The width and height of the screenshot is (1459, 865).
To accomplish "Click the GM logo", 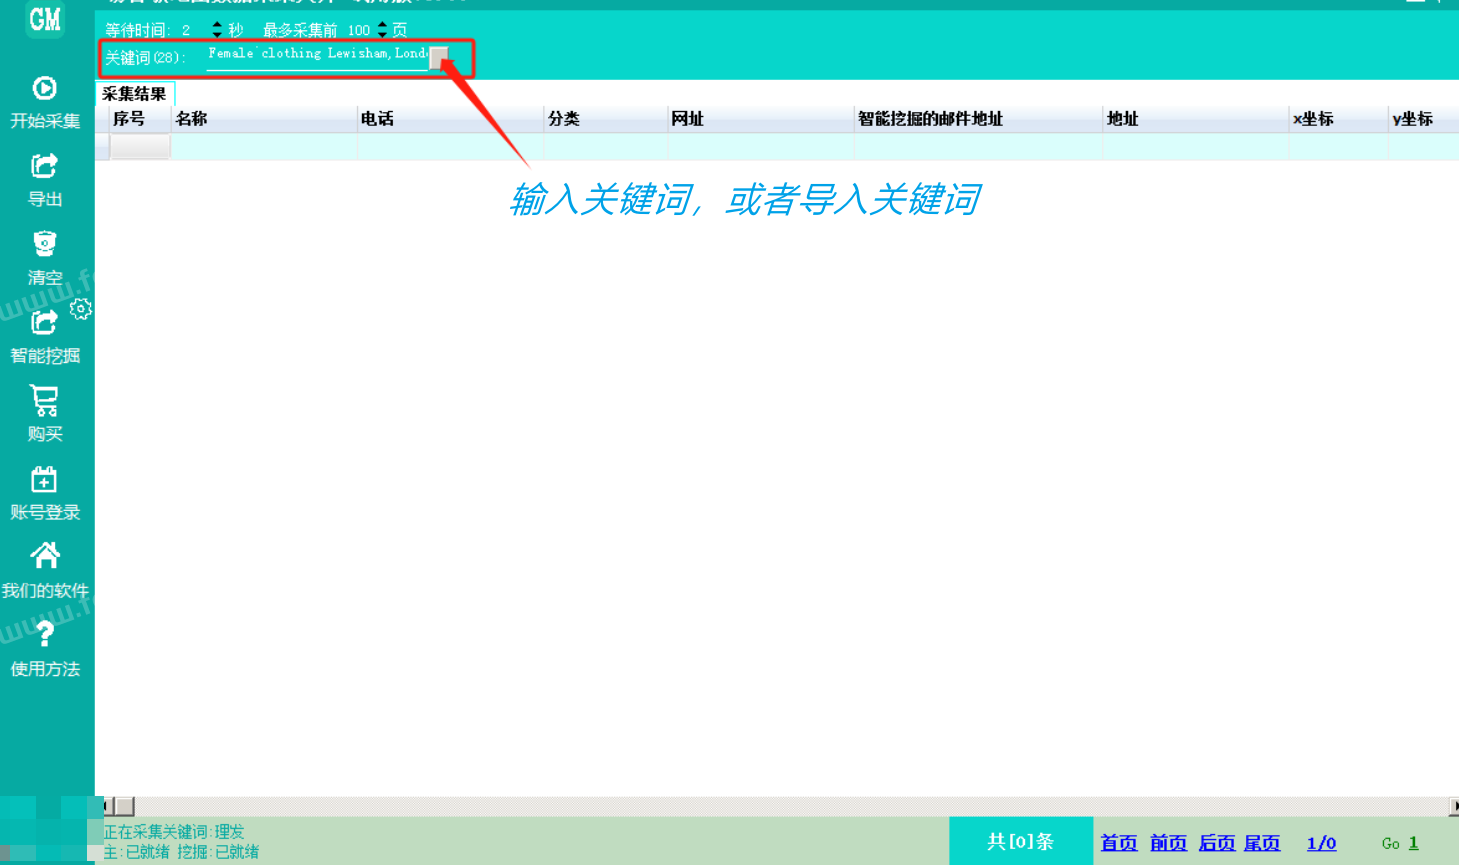I will (45, 19).
